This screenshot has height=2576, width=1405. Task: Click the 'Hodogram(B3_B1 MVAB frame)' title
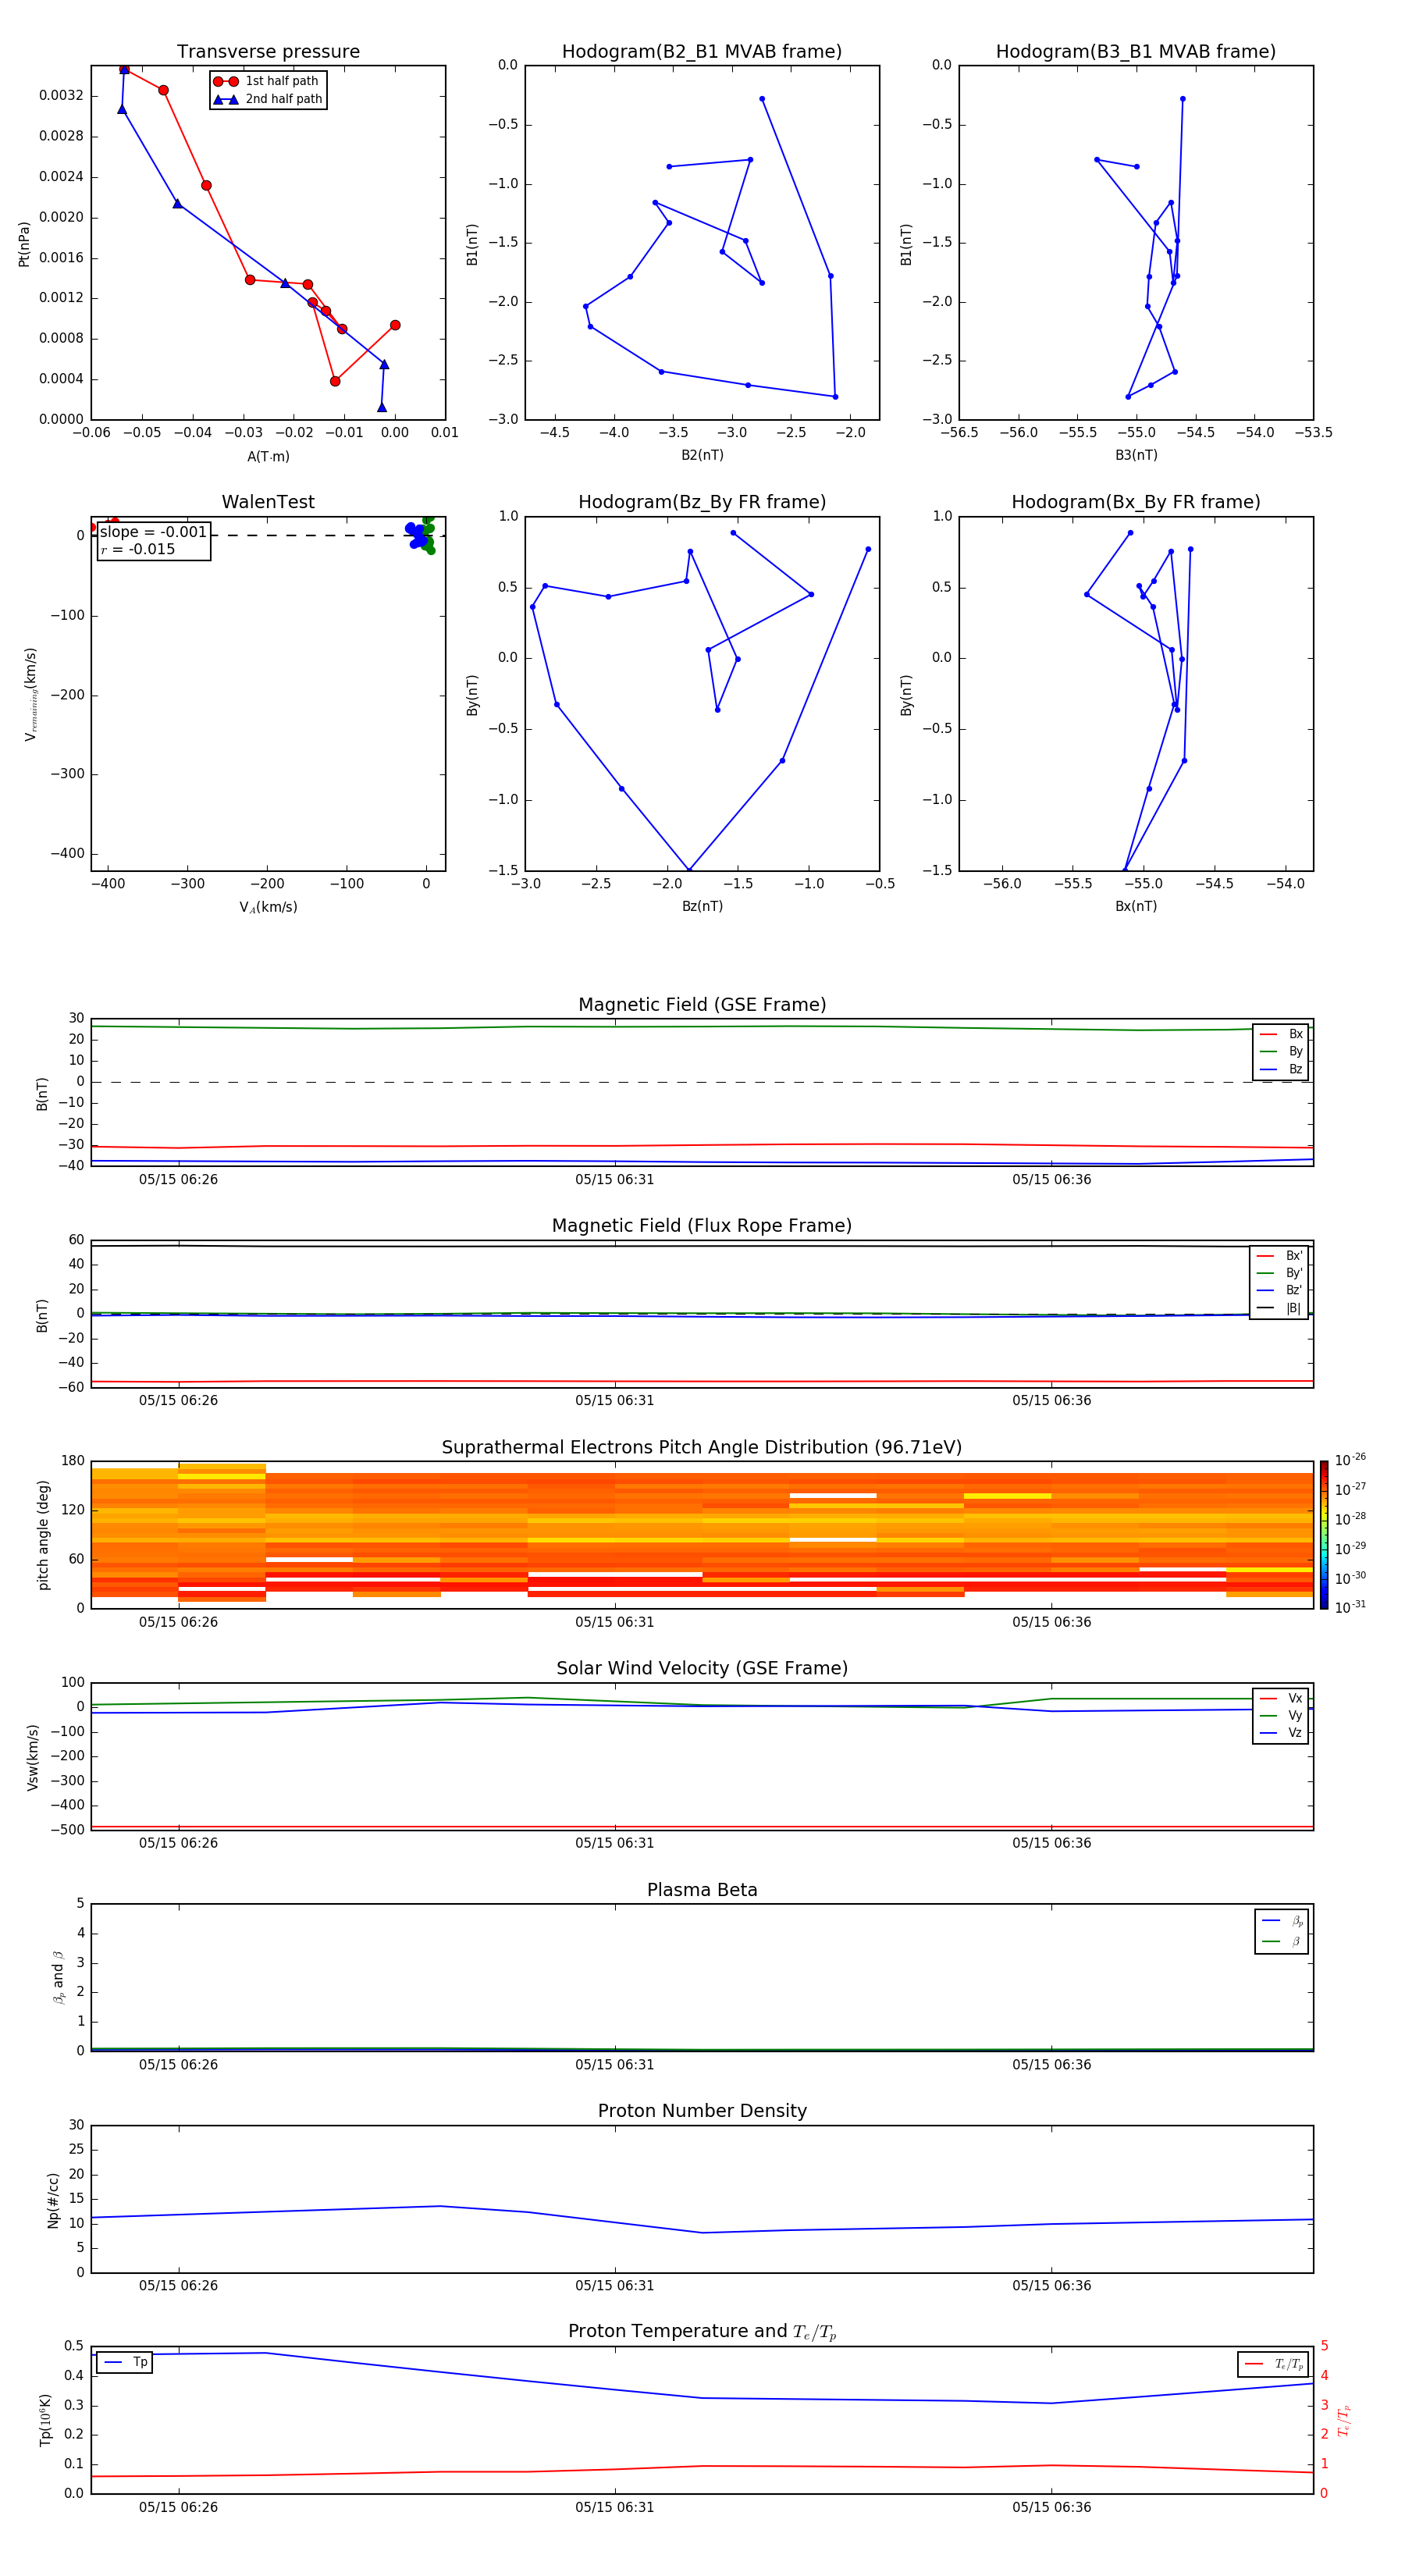tap(1136, 52)
